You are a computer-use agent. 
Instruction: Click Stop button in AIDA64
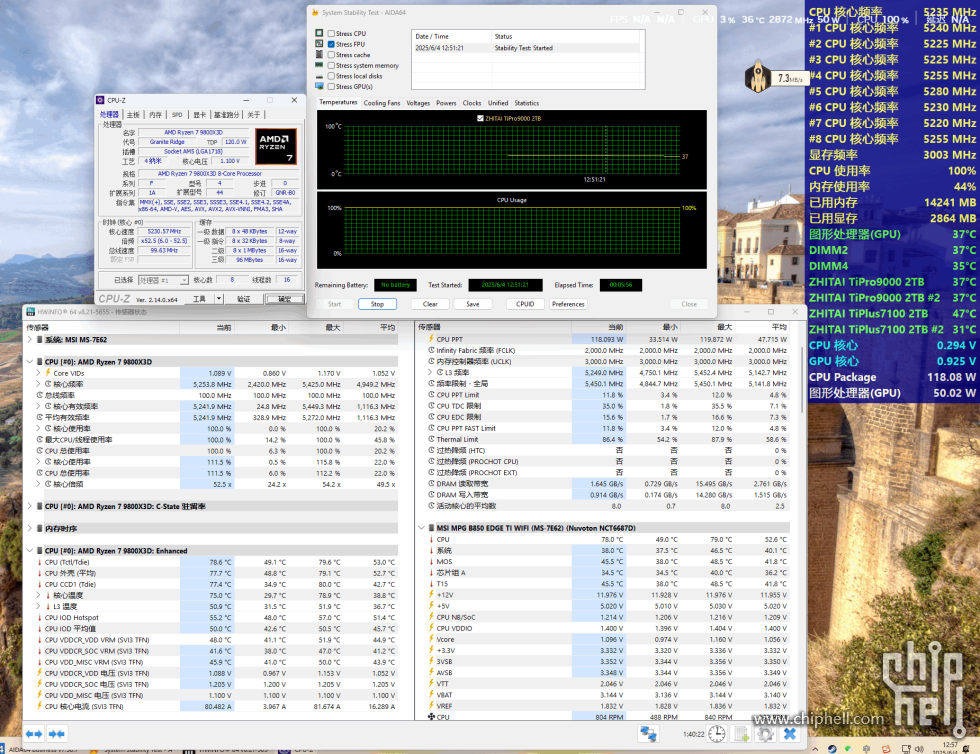377,304
